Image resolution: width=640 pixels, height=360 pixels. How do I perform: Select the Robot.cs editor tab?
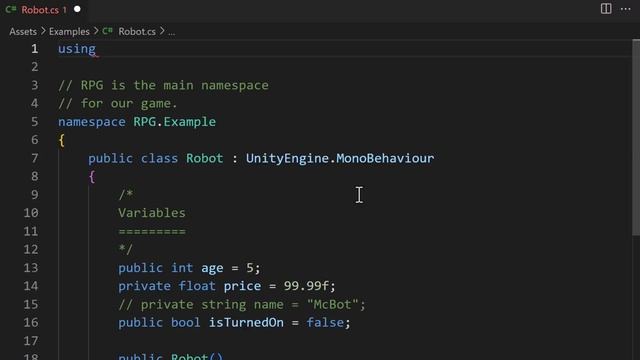tap(44, 10)
